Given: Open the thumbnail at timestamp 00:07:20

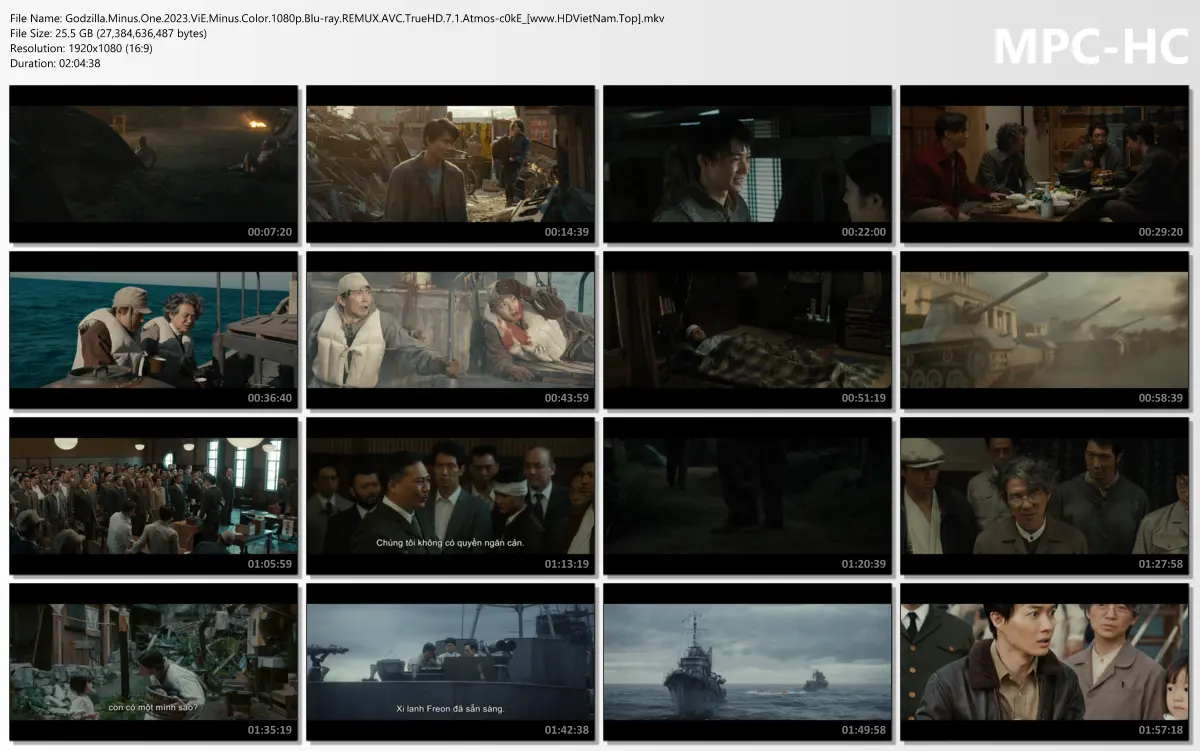Looking at the screenshot, I should pyautogui.click(x=155, y=163).
